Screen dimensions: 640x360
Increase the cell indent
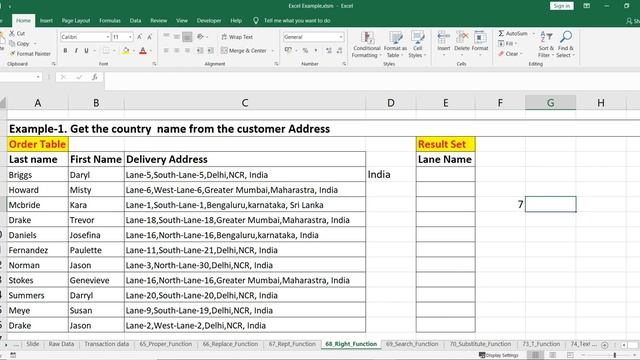tap(210, 51)
